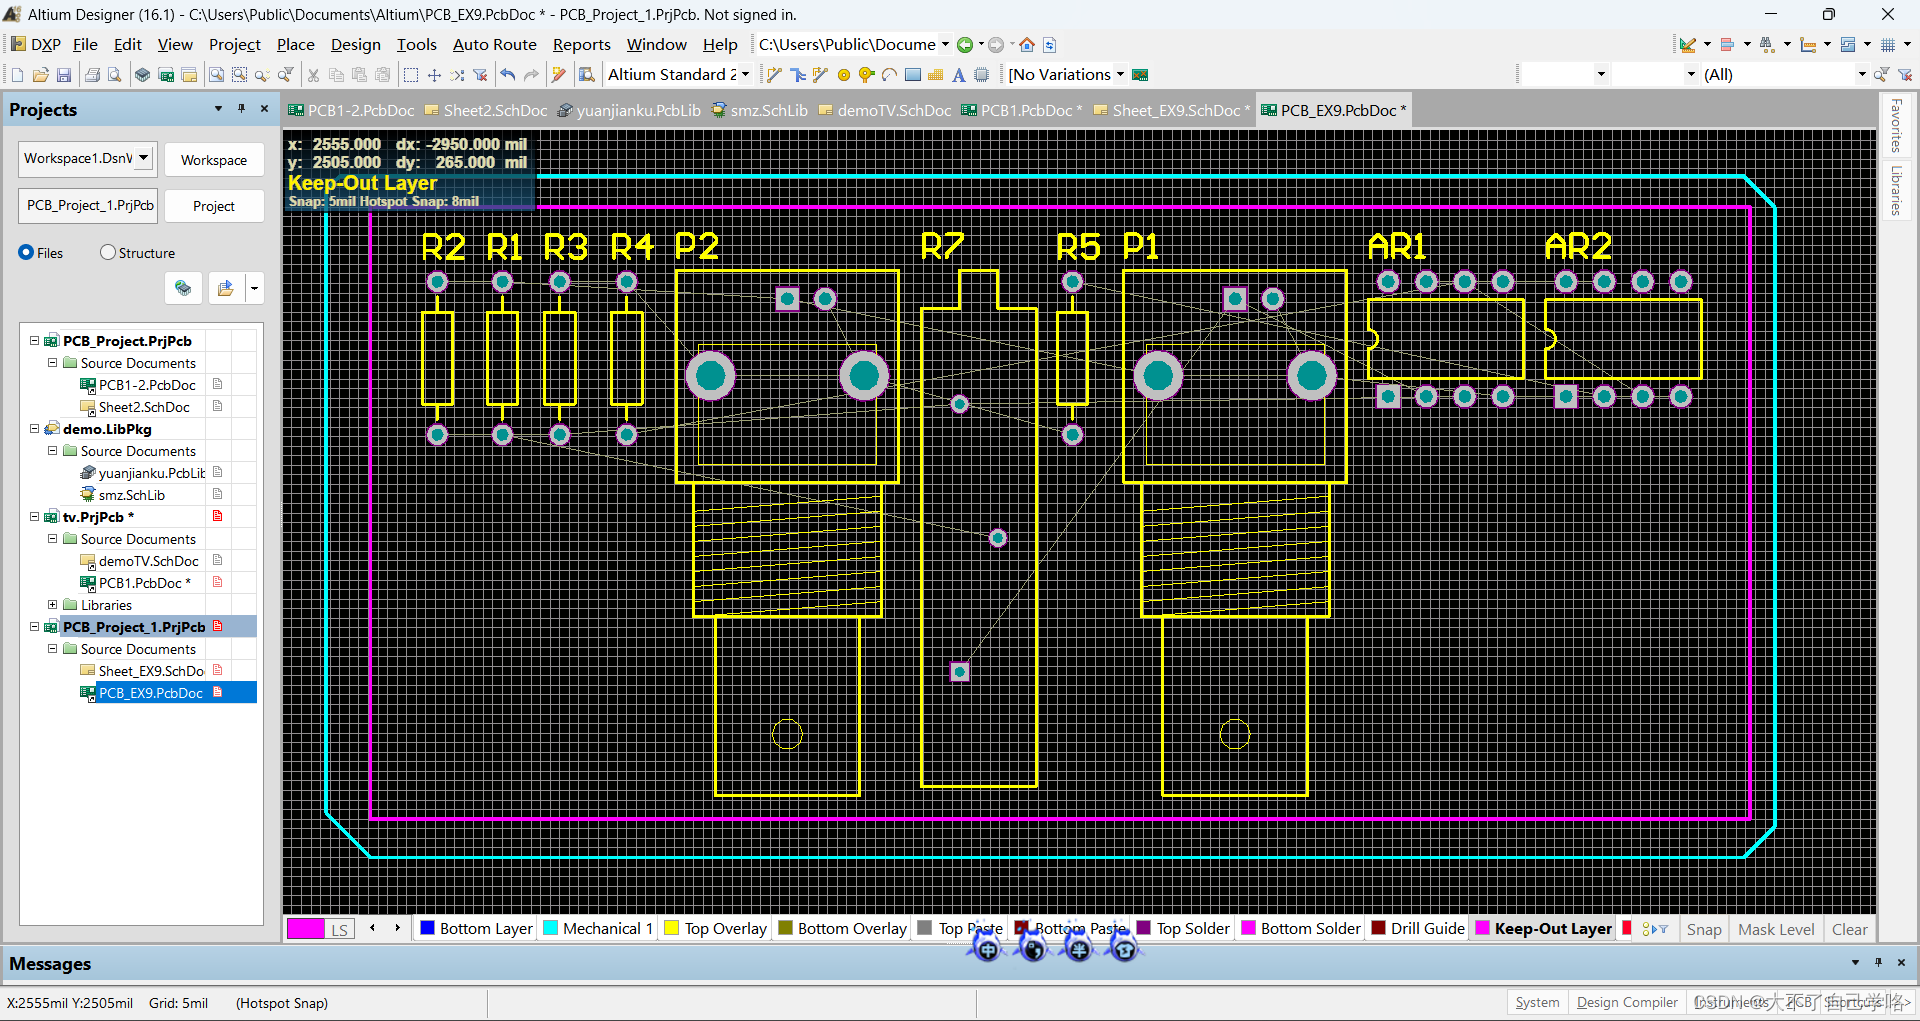The height and width of the screenshot is (1021, 1920).
Task: Click the New document icon
Action: tap(17, 75)
